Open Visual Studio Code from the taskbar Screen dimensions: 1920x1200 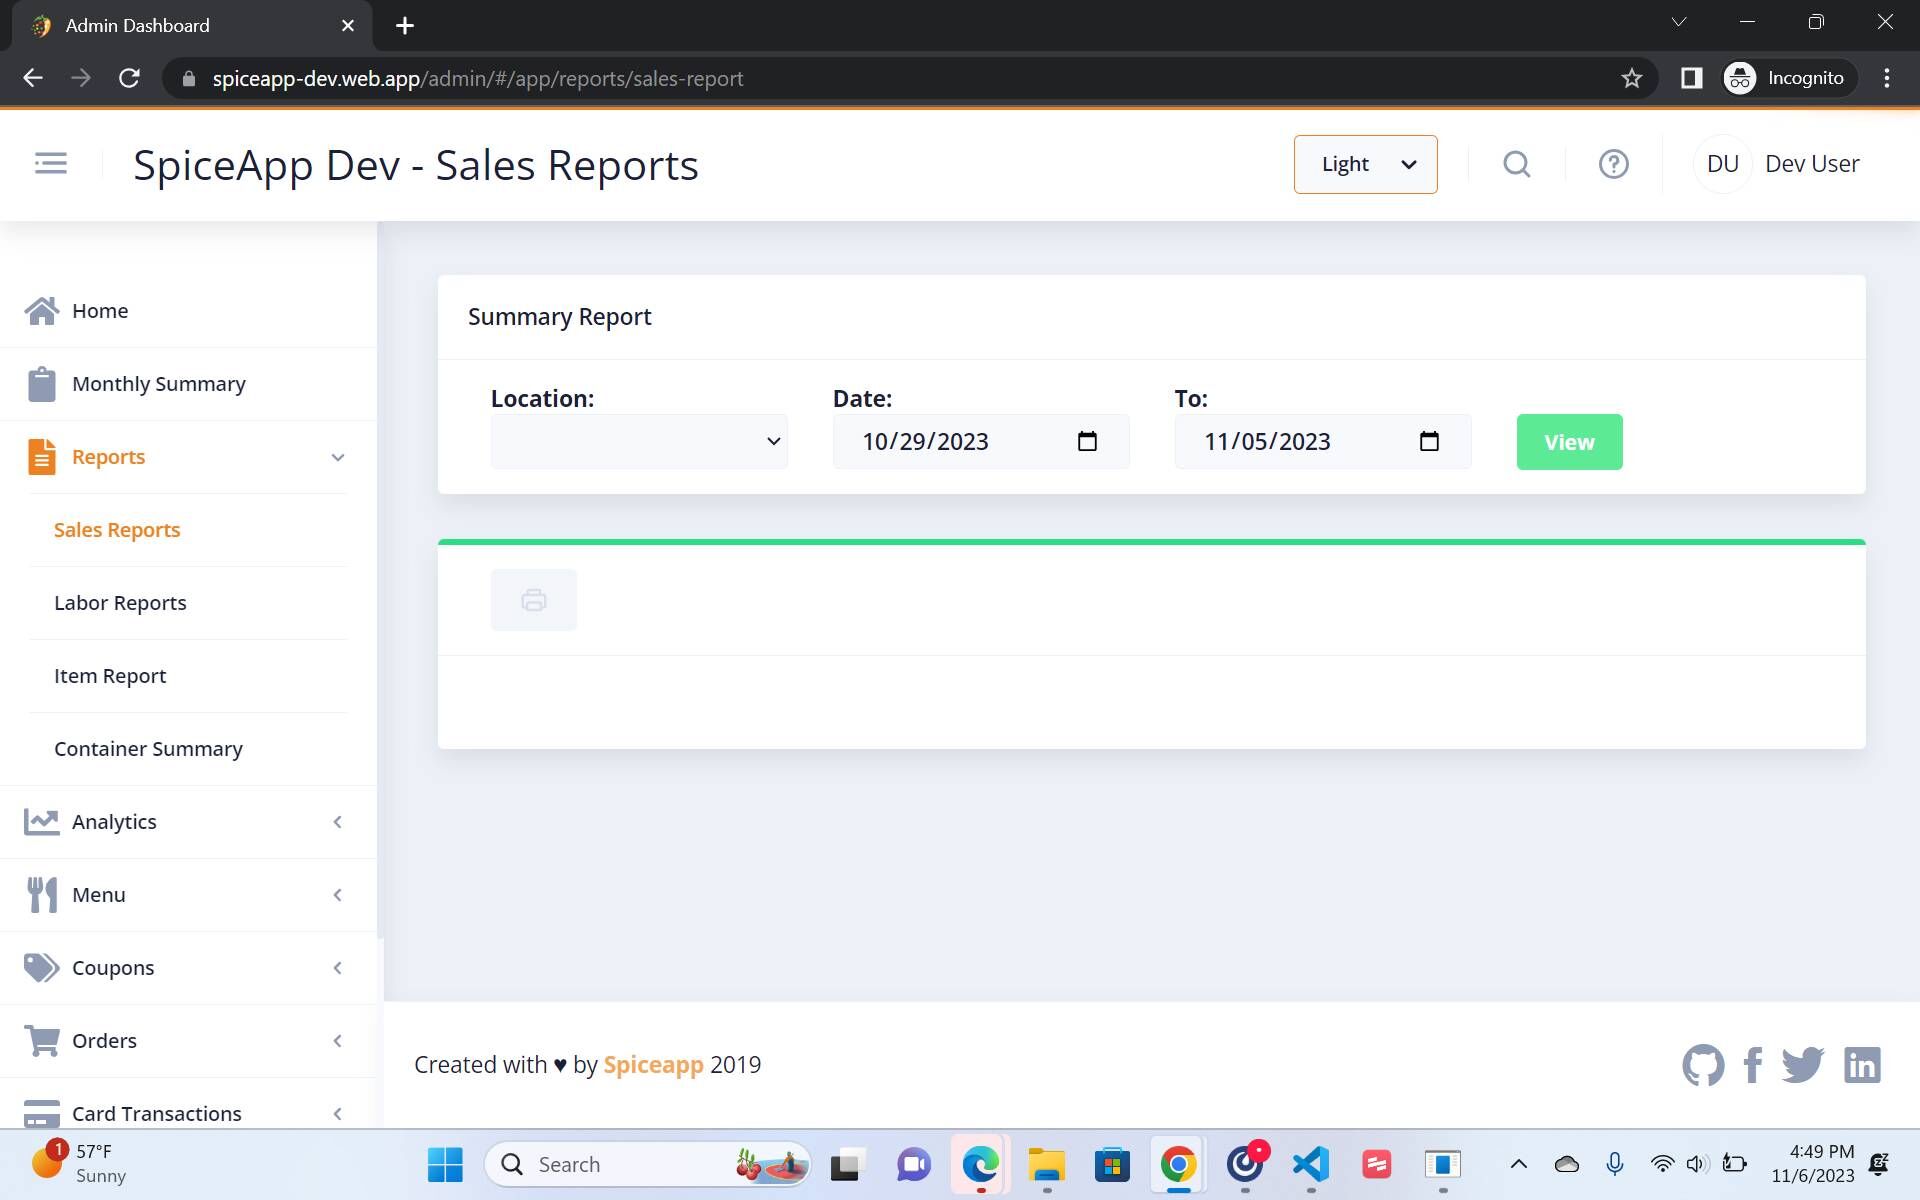pos(1311,1164)
